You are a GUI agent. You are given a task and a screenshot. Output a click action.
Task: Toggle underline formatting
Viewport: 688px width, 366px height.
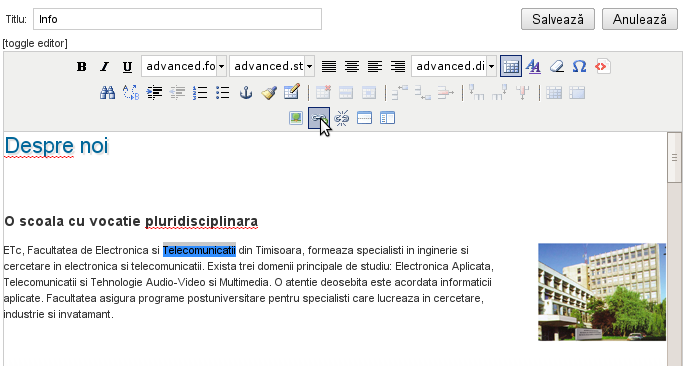pos(127,66)
